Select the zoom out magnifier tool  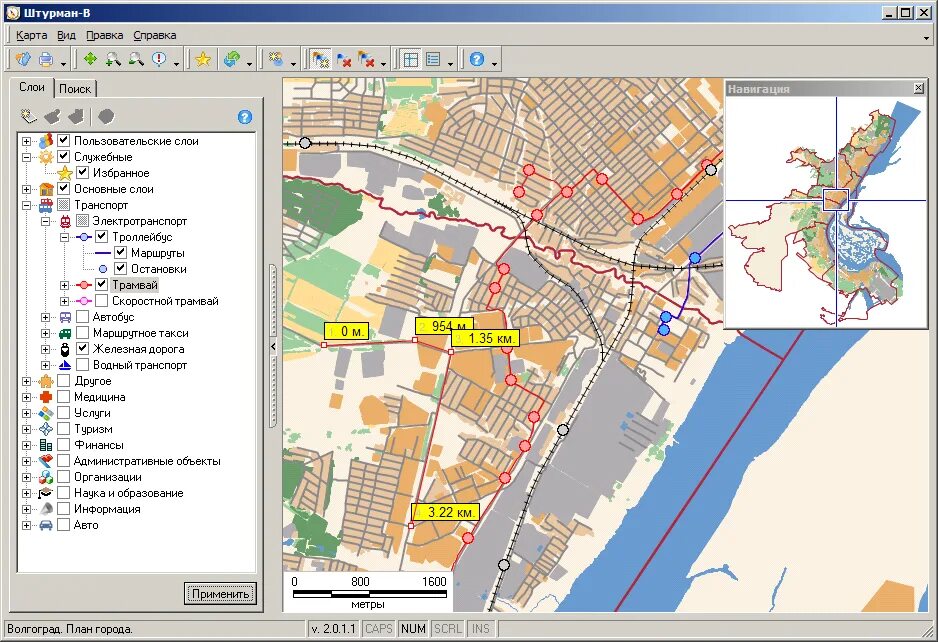pos(136,59)
